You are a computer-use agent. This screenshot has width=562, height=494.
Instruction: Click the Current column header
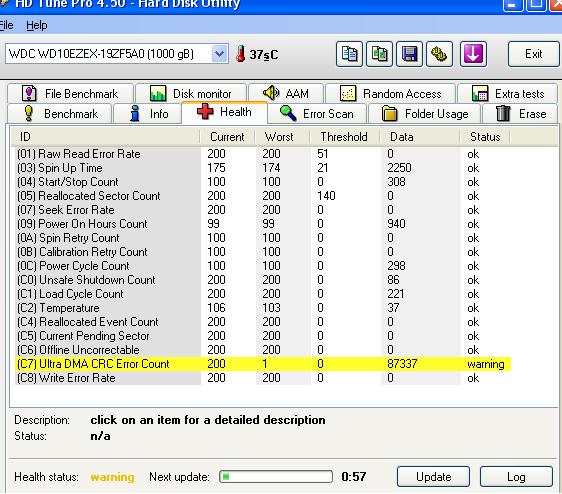[227, 137]
